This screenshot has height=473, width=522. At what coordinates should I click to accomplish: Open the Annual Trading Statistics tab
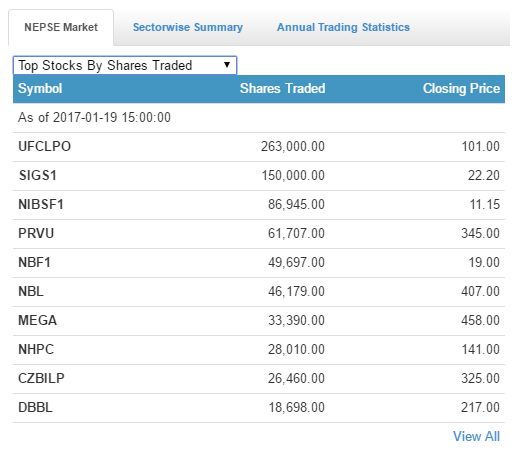click(x=343, y=27)
